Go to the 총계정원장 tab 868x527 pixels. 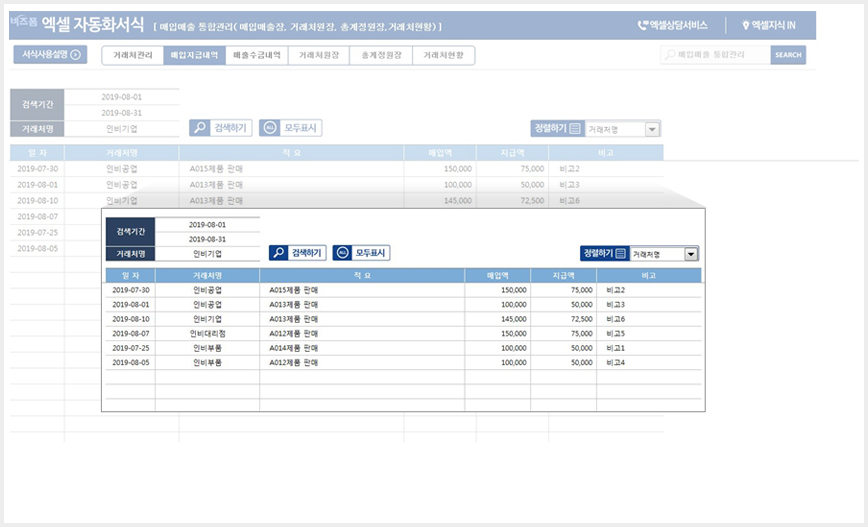381,55
